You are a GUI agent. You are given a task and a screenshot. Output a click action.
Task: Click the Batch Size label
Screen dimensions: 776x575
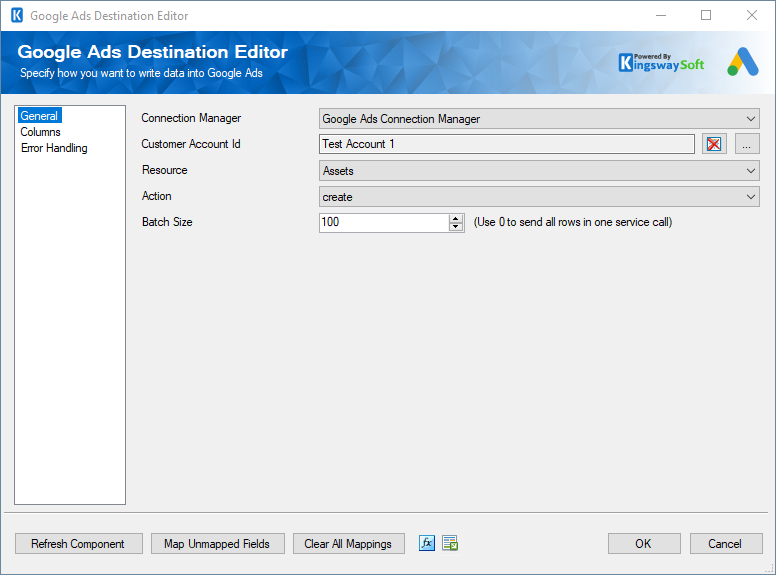(x=167, y=222)
